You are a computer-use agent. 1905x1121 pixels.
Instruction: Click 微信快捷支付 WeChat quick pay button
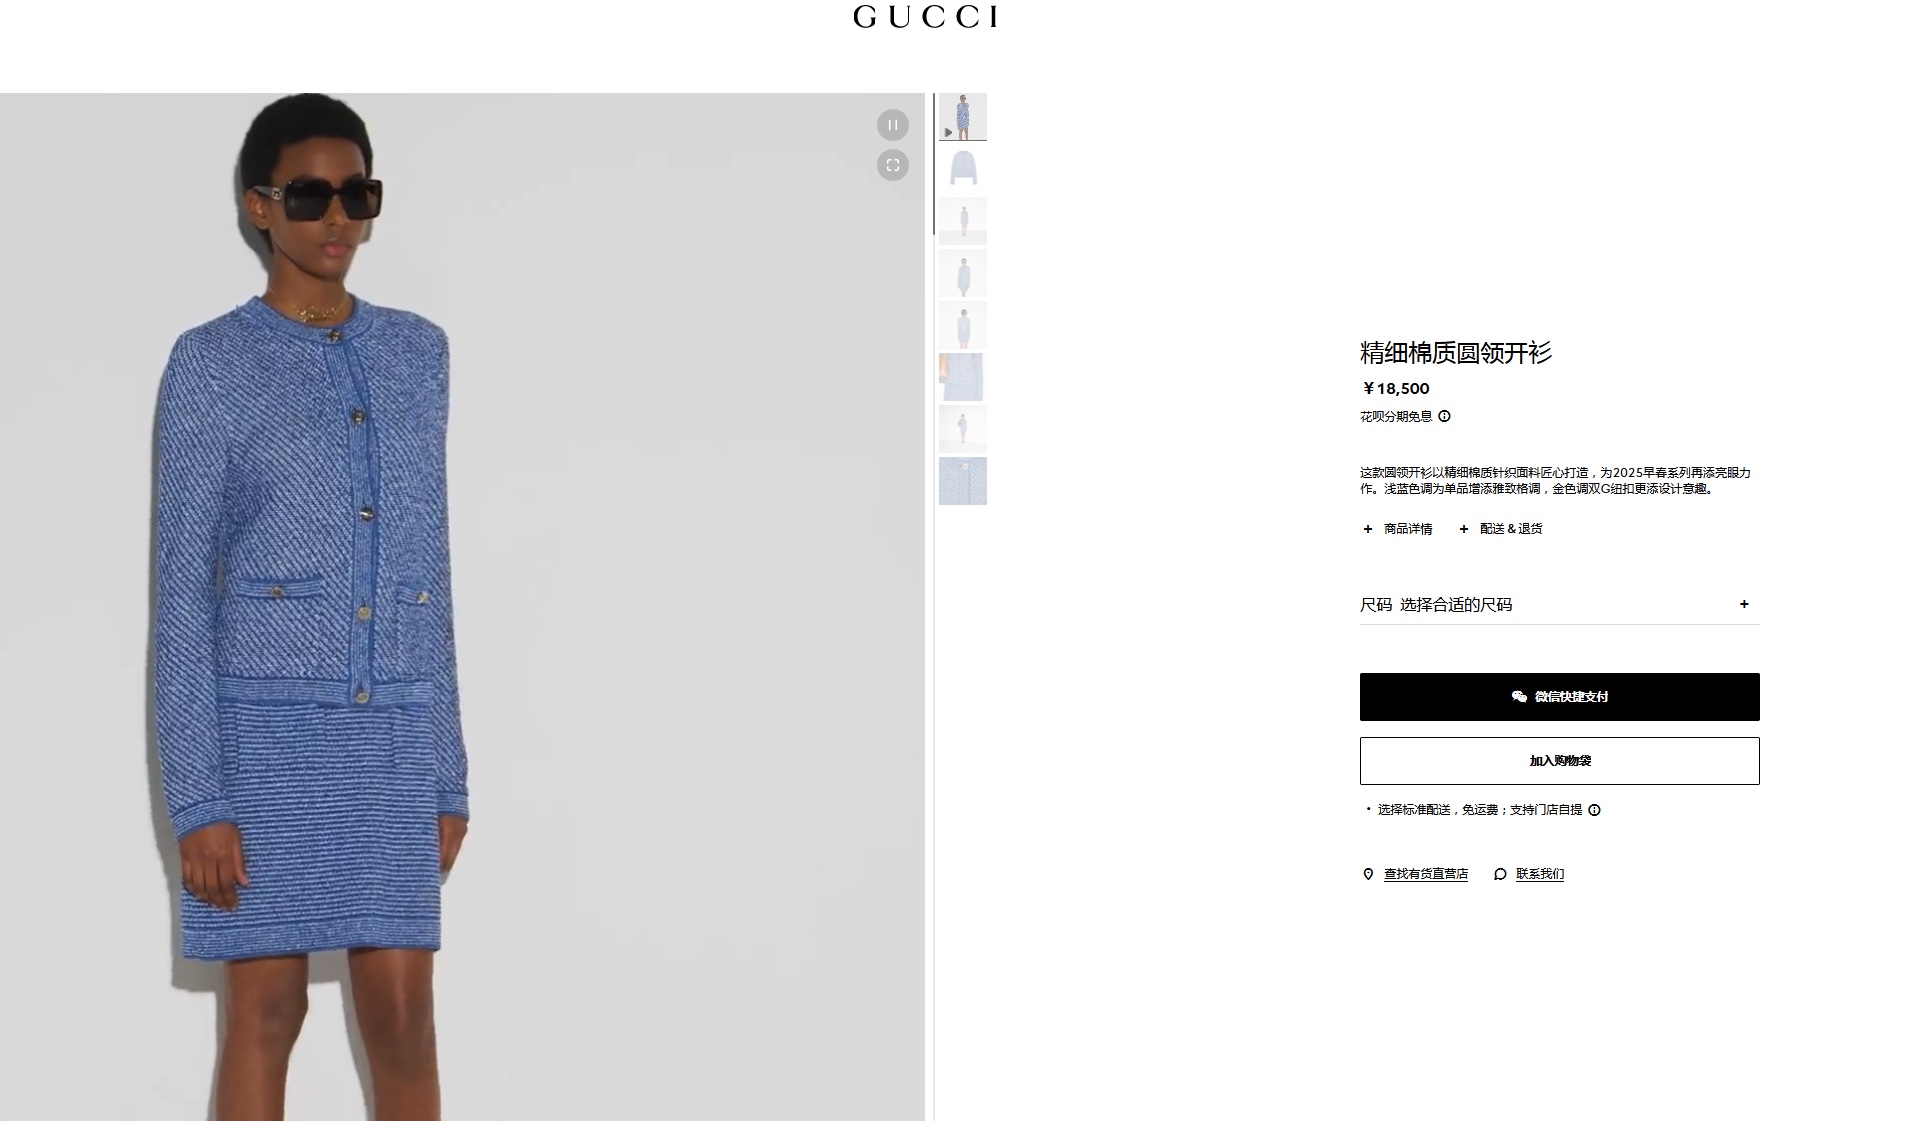1559,697
